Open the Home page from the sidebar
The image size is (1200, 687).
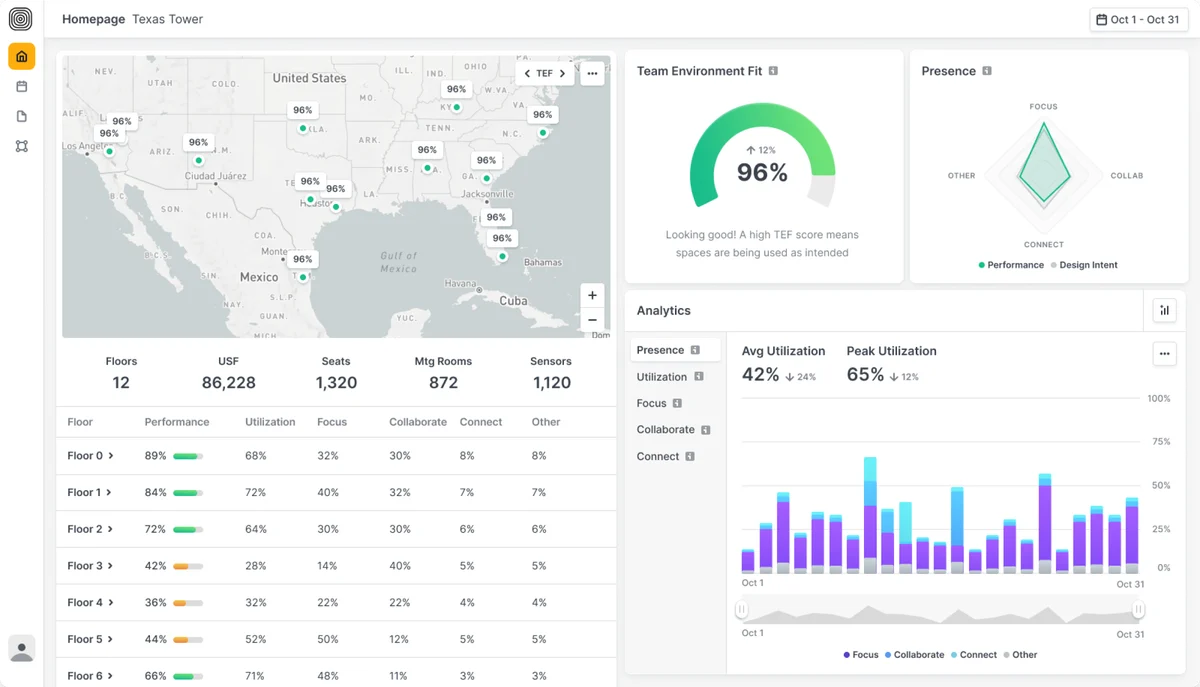(21, 56)
